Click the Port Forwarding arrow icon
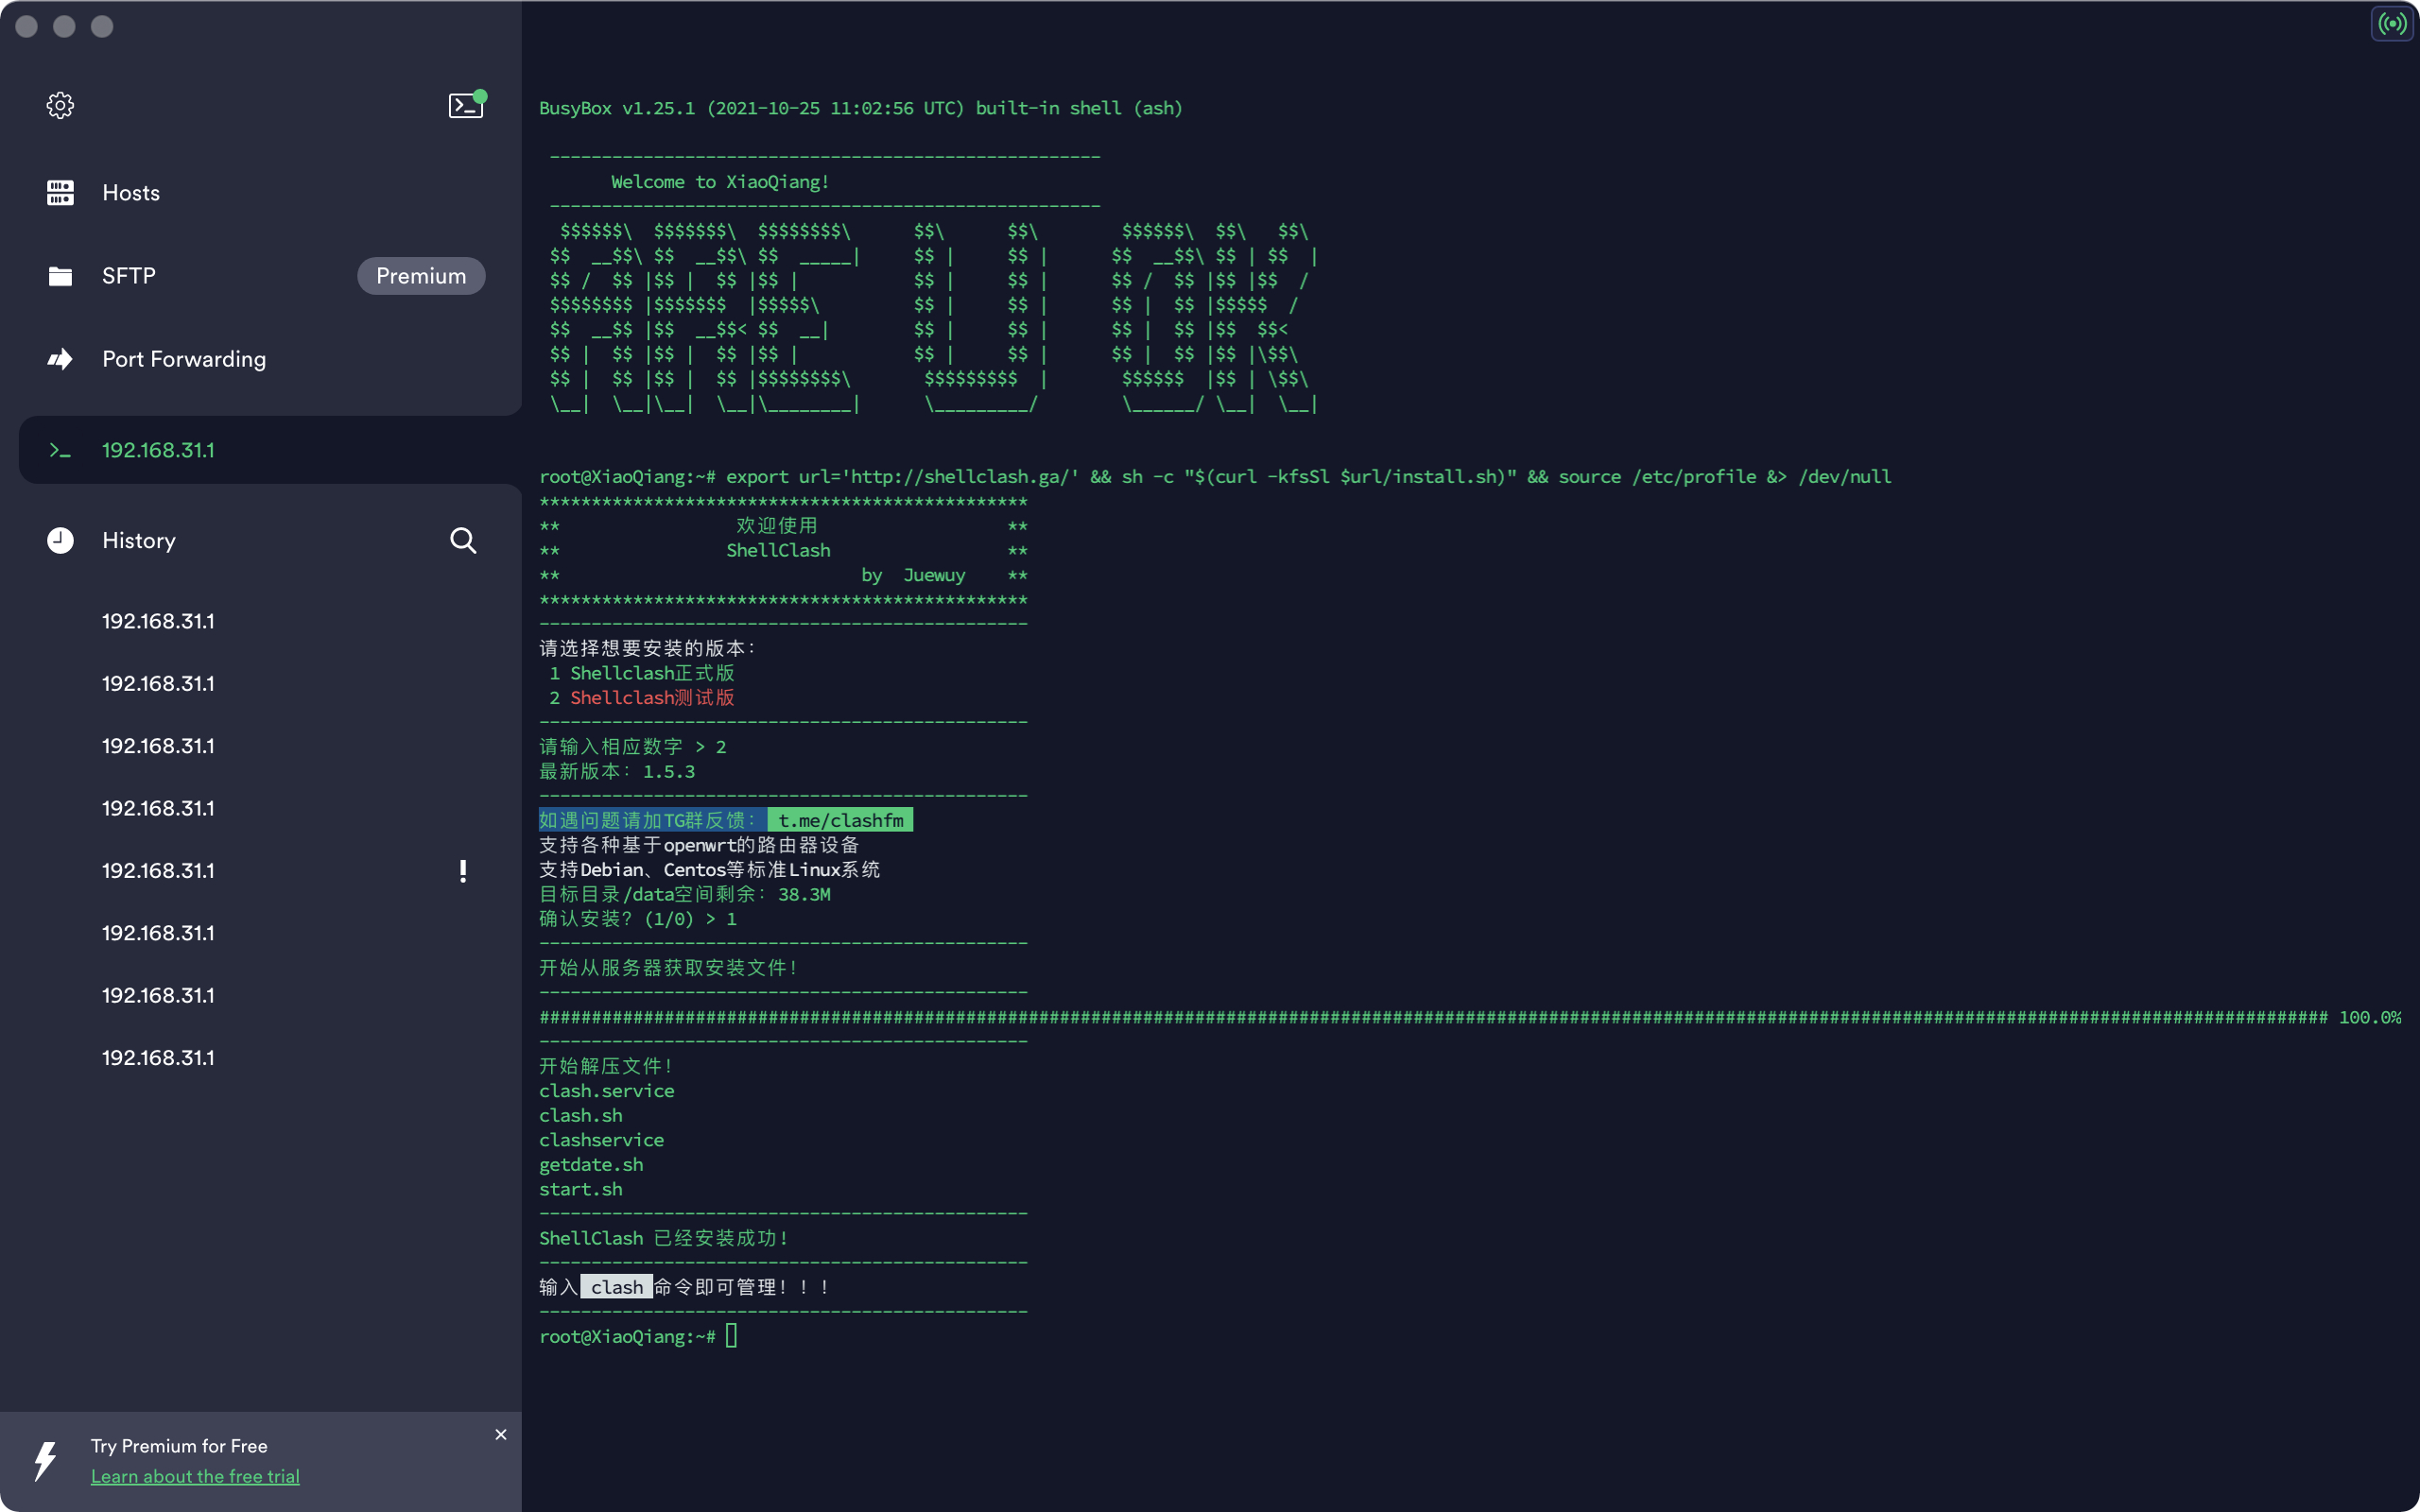 click(x=60, y=359)
